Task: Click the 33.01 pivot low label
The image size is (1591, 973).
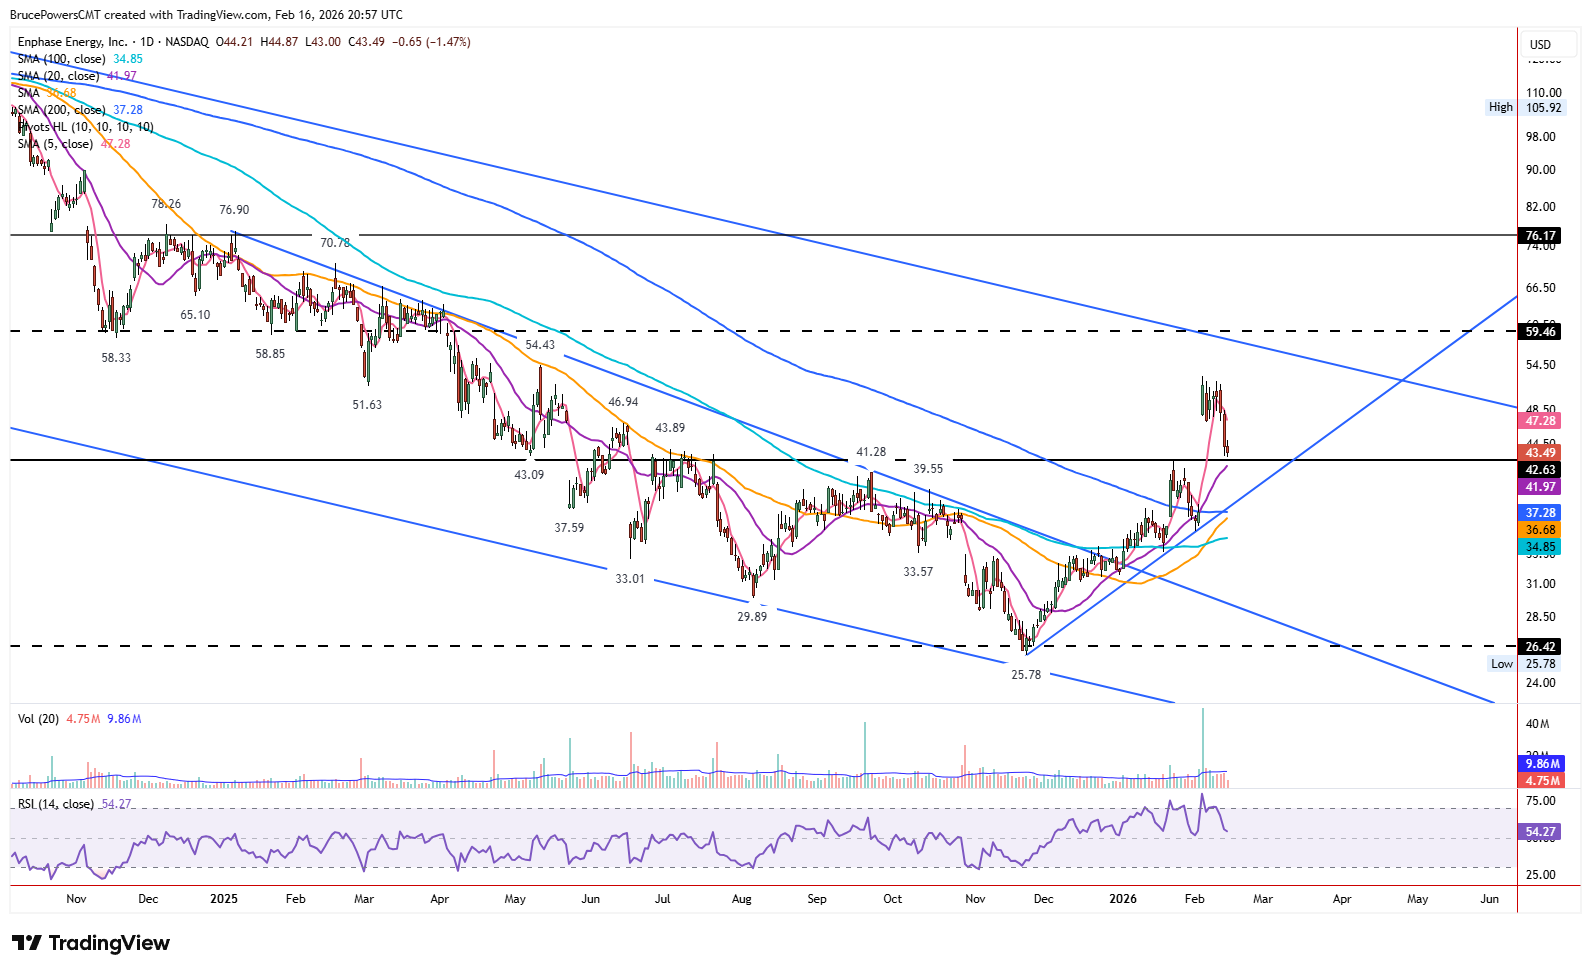Action: [630, 579]
